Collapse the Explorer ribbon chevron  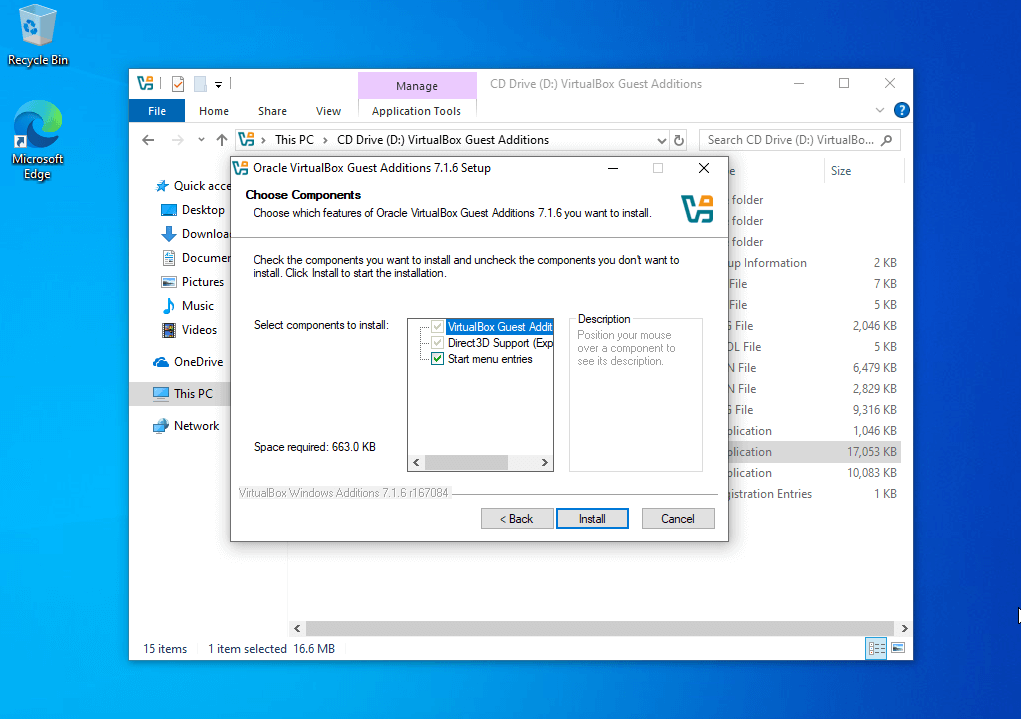pyautogui.click(x=880, y=110)
